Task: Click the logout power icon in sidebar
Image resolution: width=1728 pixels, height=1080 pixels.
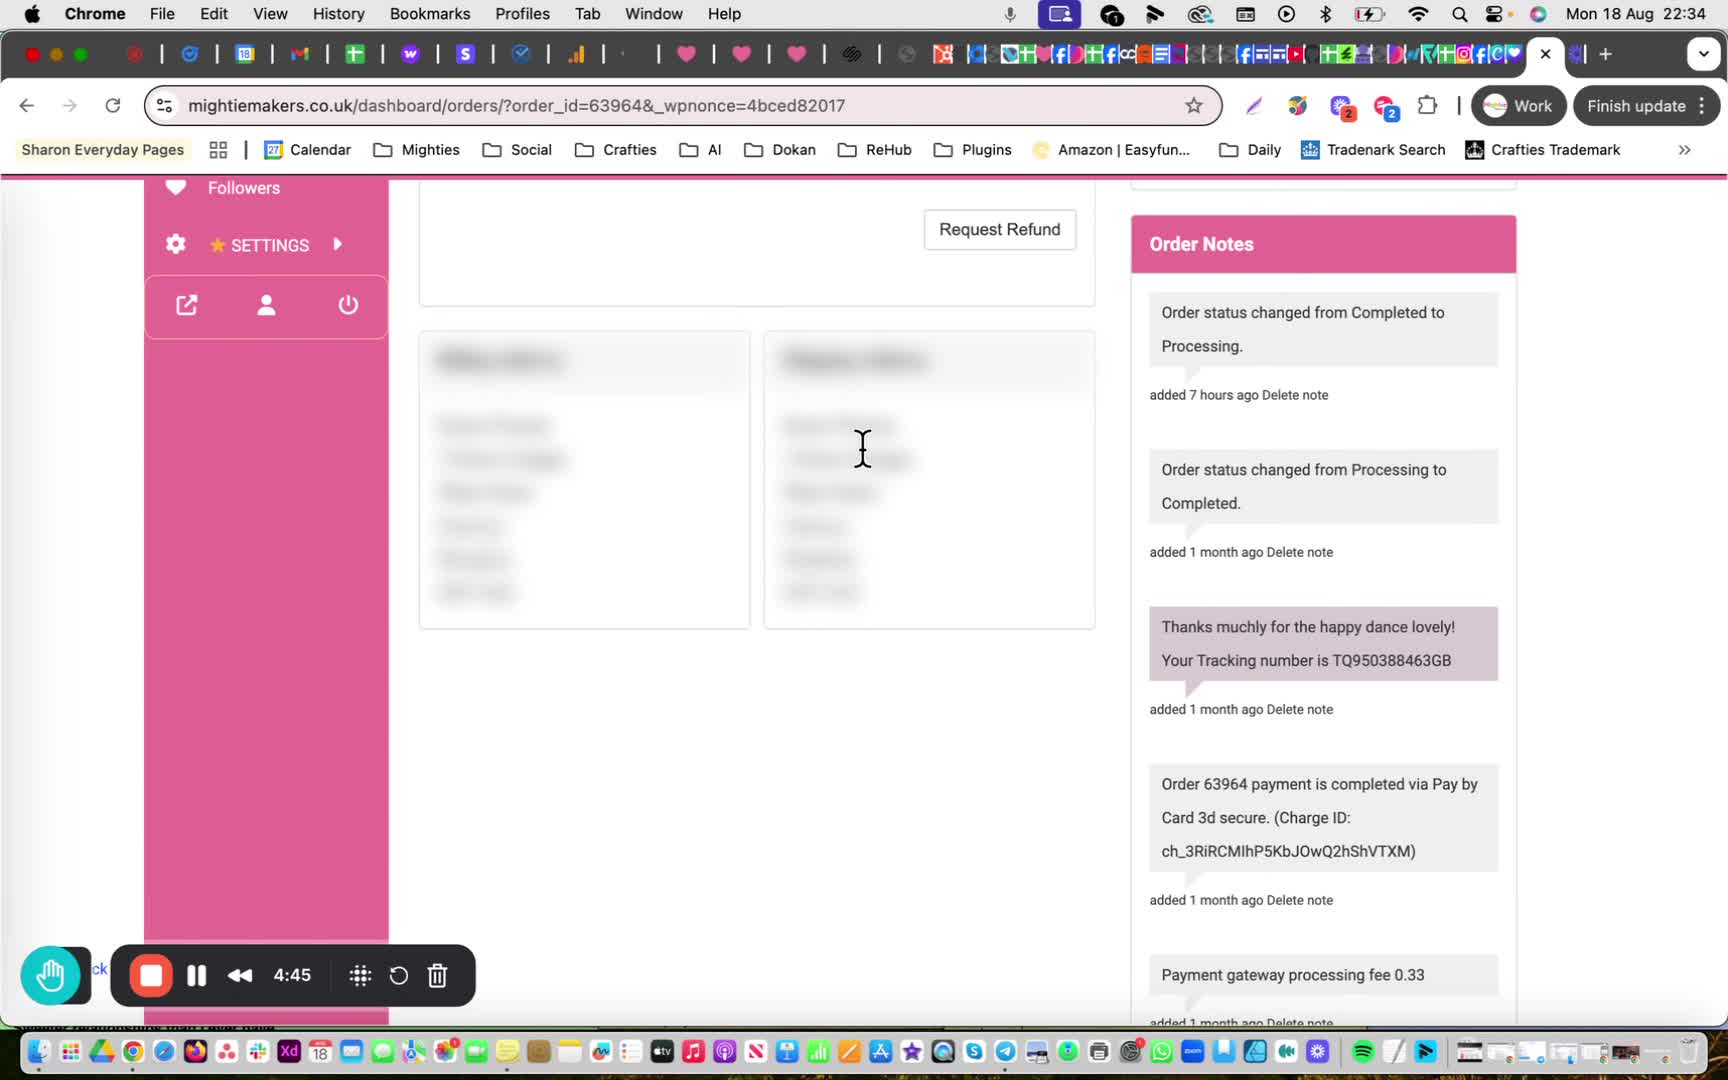Action: [x=348, y=305]
